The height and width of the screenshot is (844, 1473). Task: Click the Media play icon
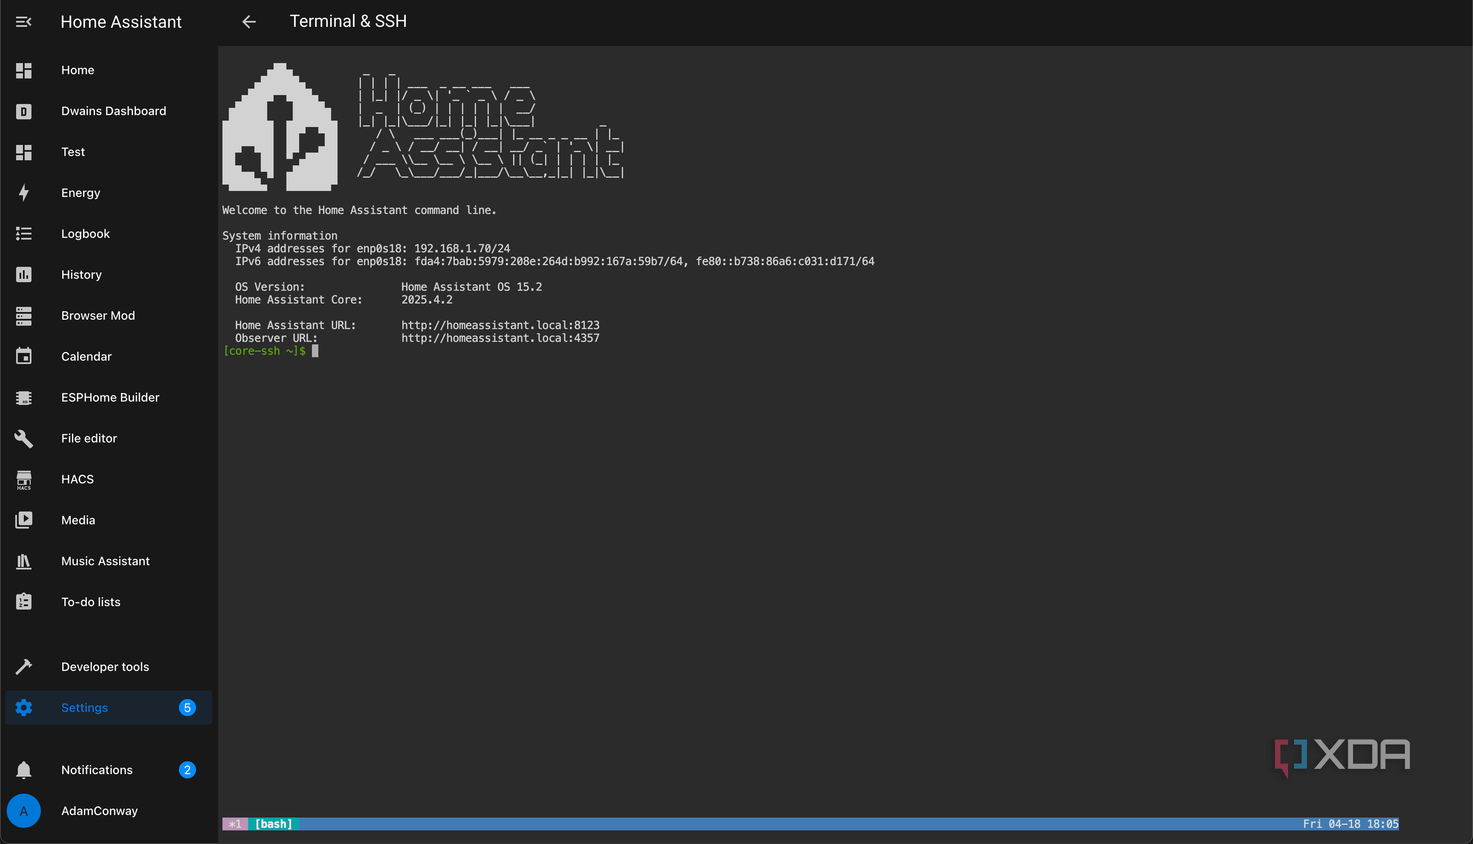[24, 520]
